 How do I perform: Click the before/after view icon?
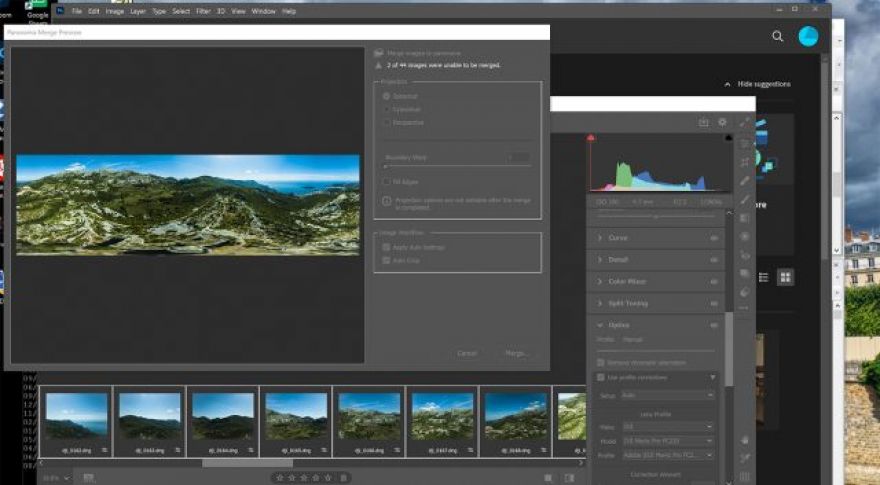570,478
